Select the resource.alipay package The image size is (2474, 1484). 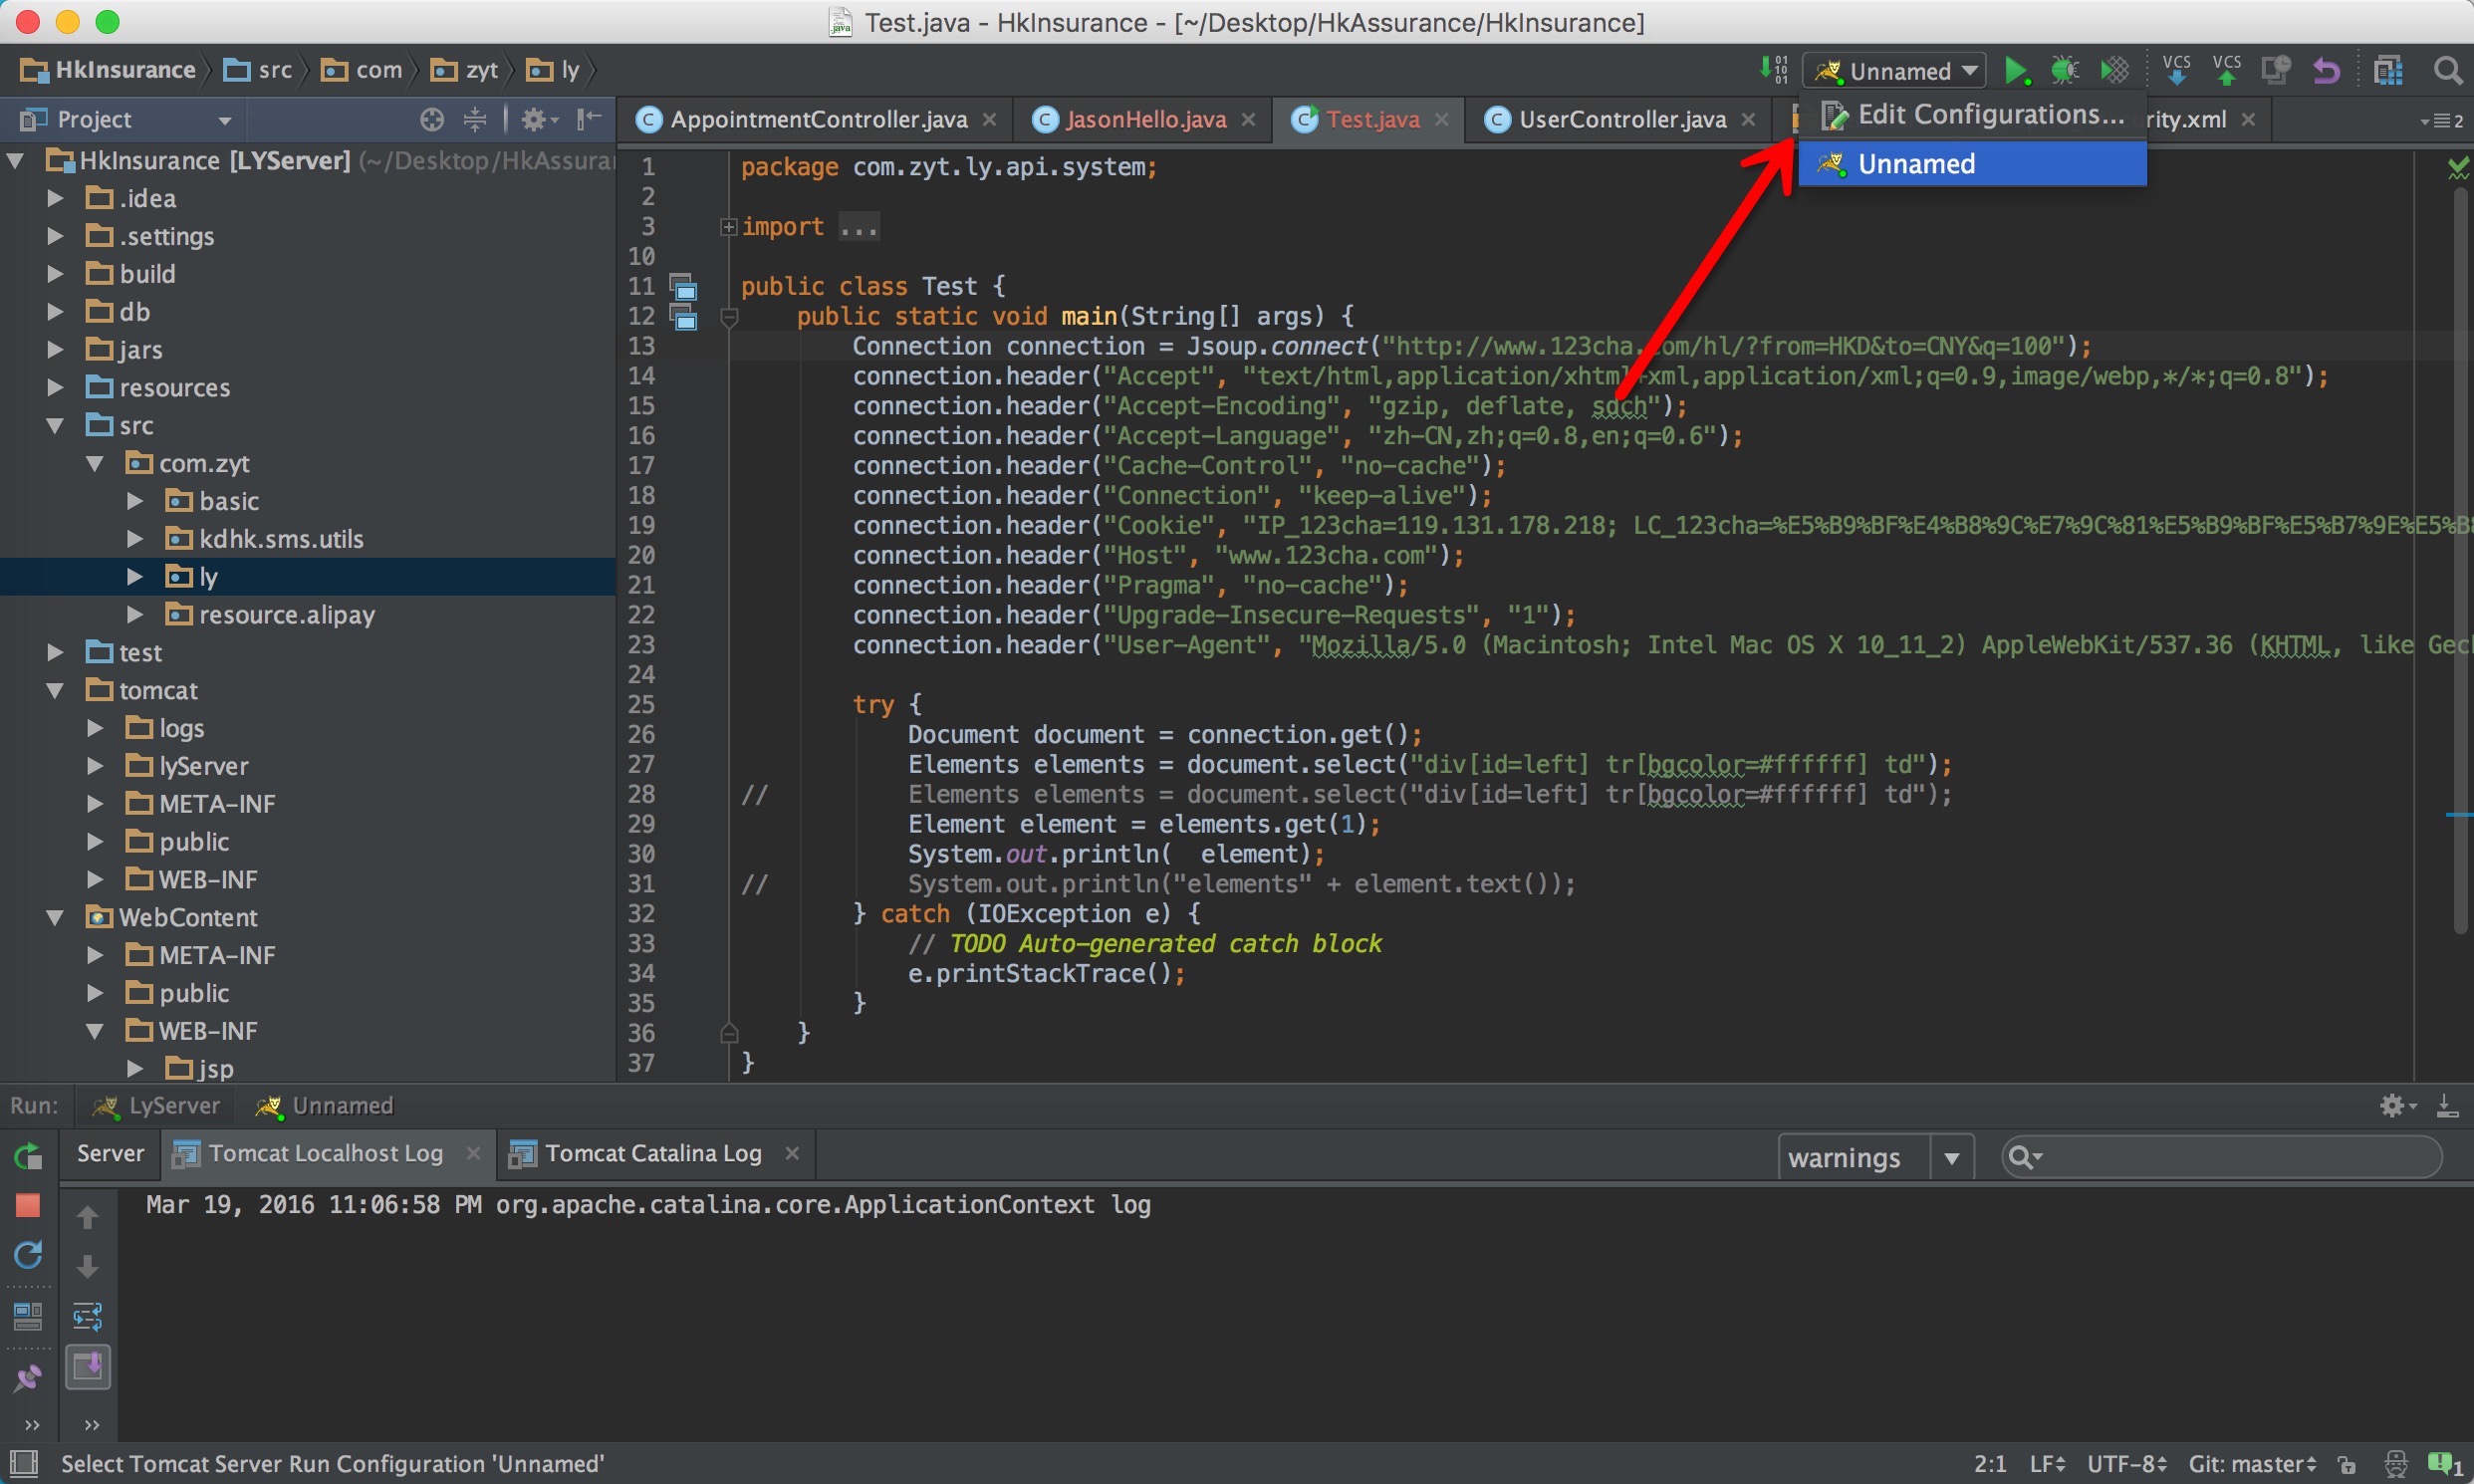[286, 615]
